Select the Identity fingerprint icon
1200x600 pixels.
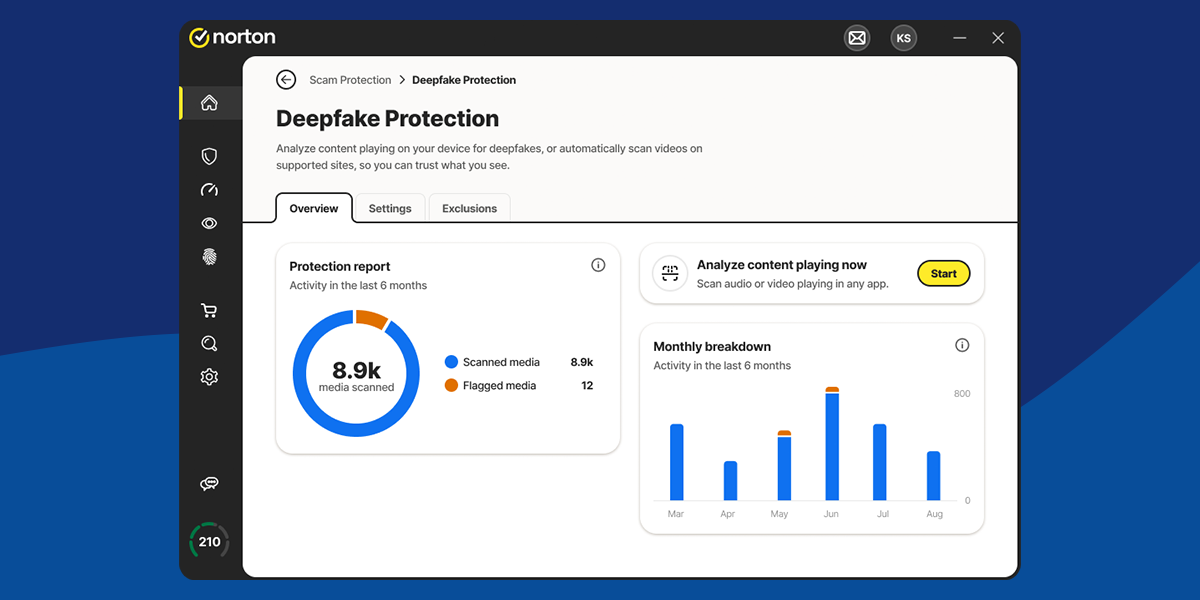coord(209,257)
